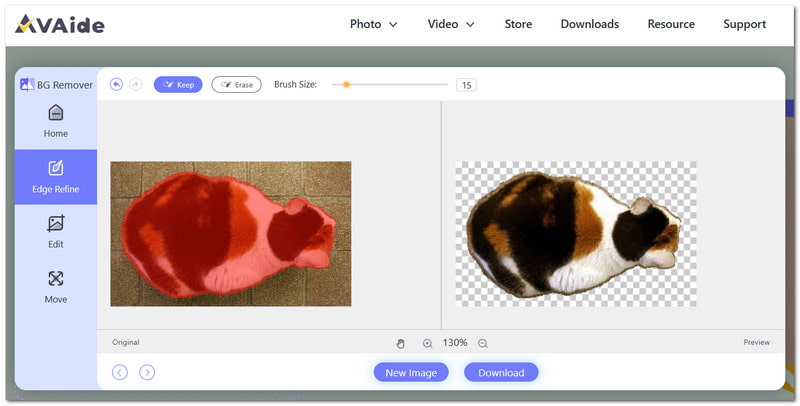Viewport: 800px width, 406px height.
Task: Open the Store menu item
Action: pyautogui.click(x=518, y=24)
